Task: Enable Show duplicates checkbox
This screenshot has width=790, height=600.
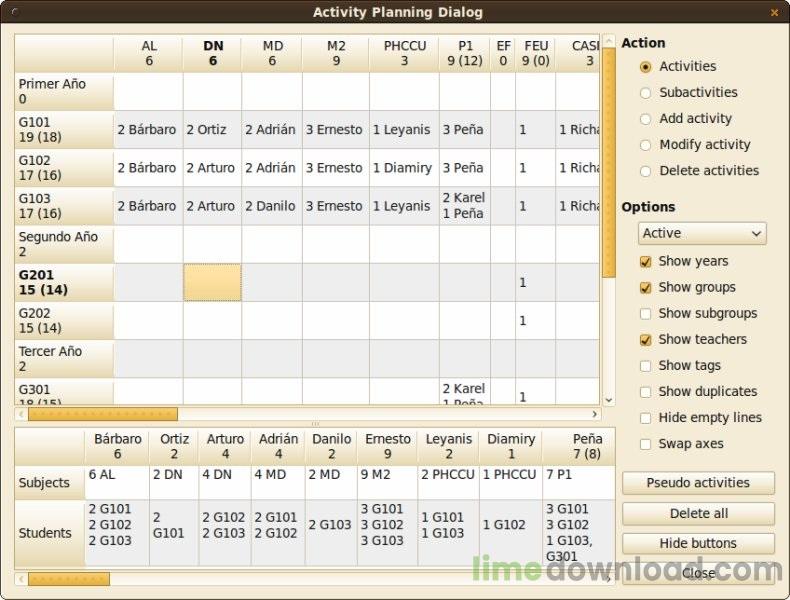Action: [645, 392]
